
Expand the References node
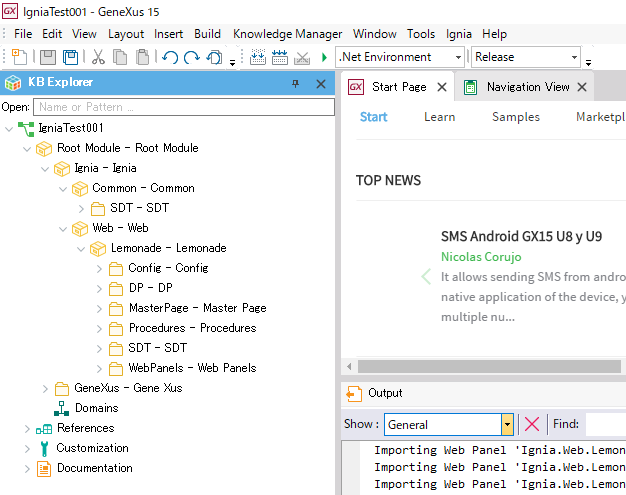tap(27, 429)
